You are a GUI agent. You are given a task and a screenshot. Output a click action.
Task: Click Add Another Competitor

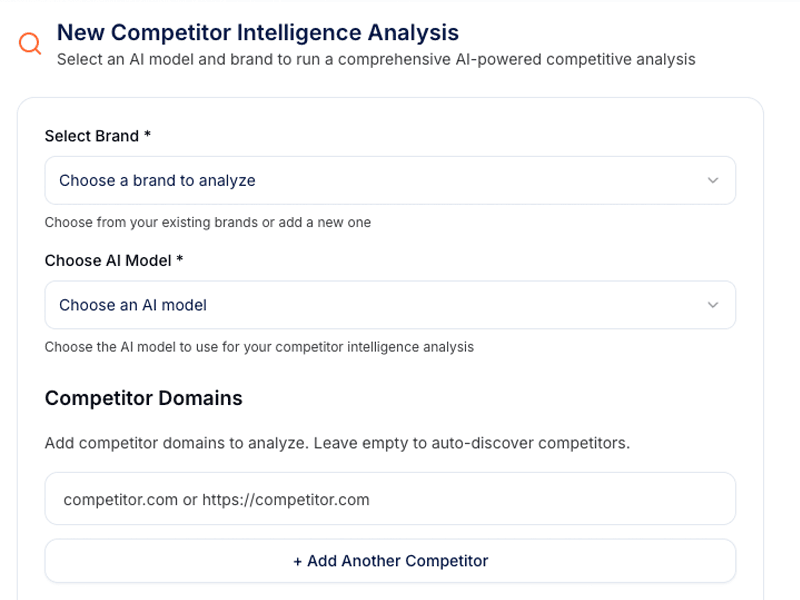(390, 561)
